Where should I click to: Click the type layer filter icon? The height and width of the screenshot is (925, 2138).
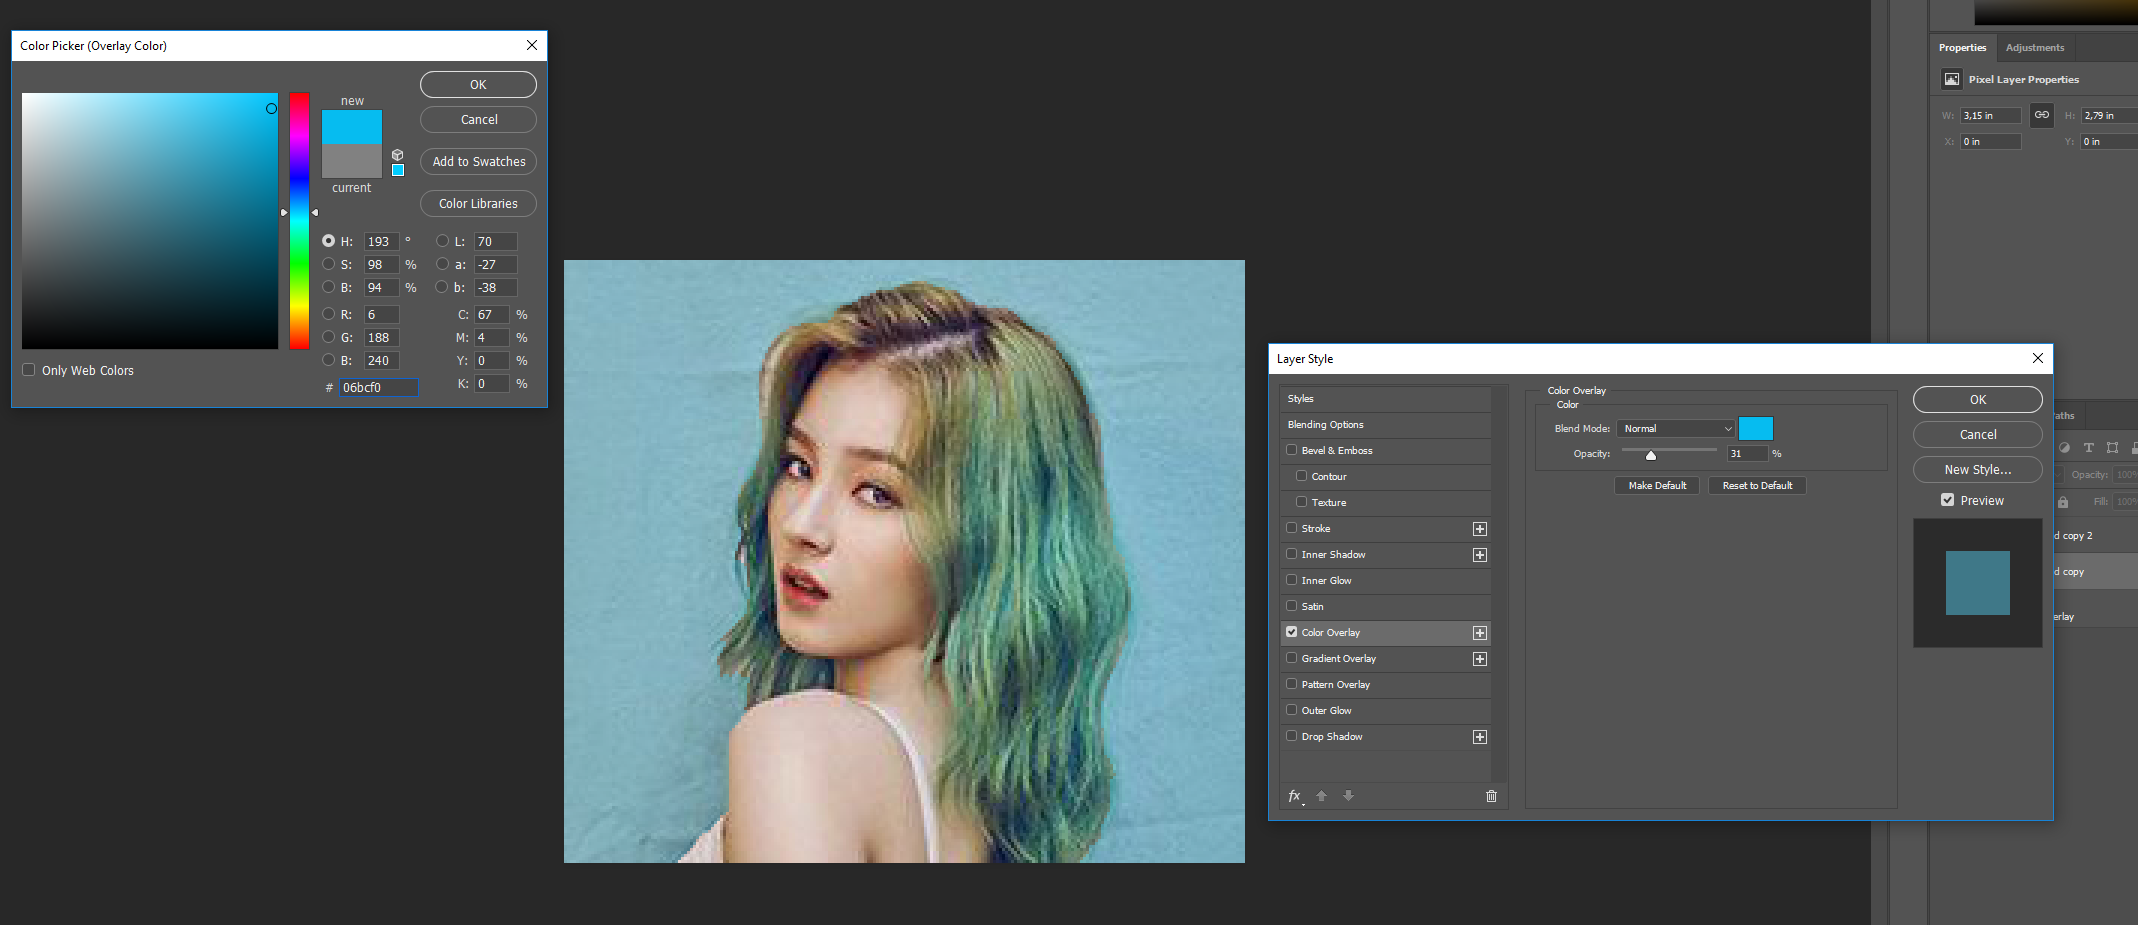pos(2088,448)
